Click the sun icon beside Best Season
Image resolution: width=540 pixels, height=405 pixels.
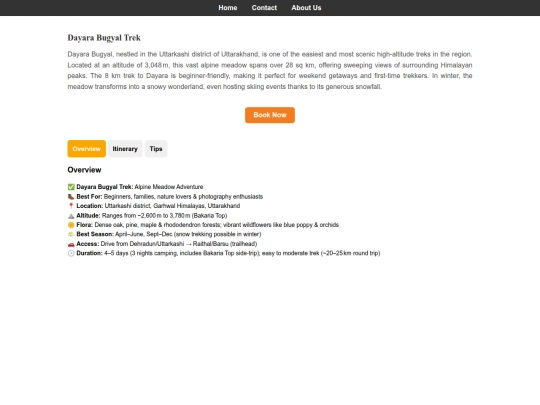[71, 234]
